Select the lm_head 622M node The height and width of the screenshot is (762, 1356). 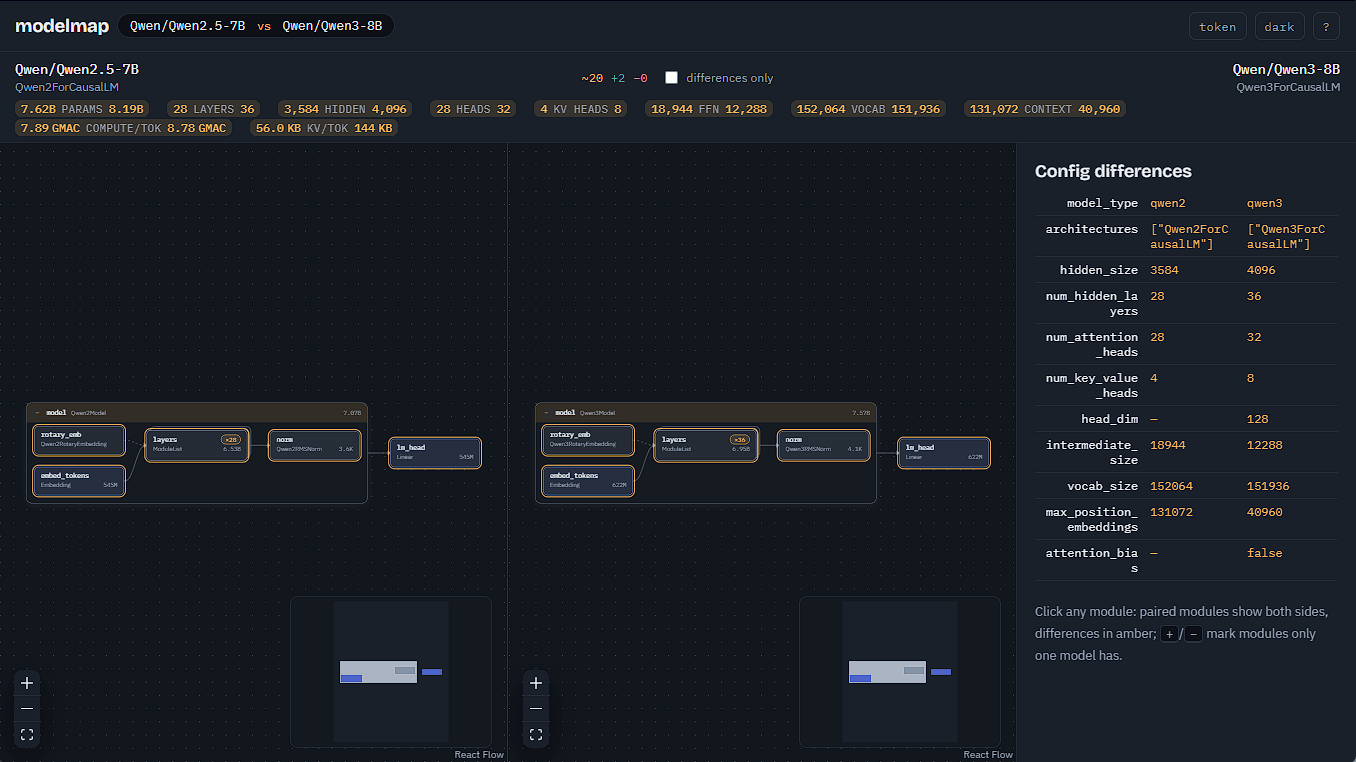(944, 453)
